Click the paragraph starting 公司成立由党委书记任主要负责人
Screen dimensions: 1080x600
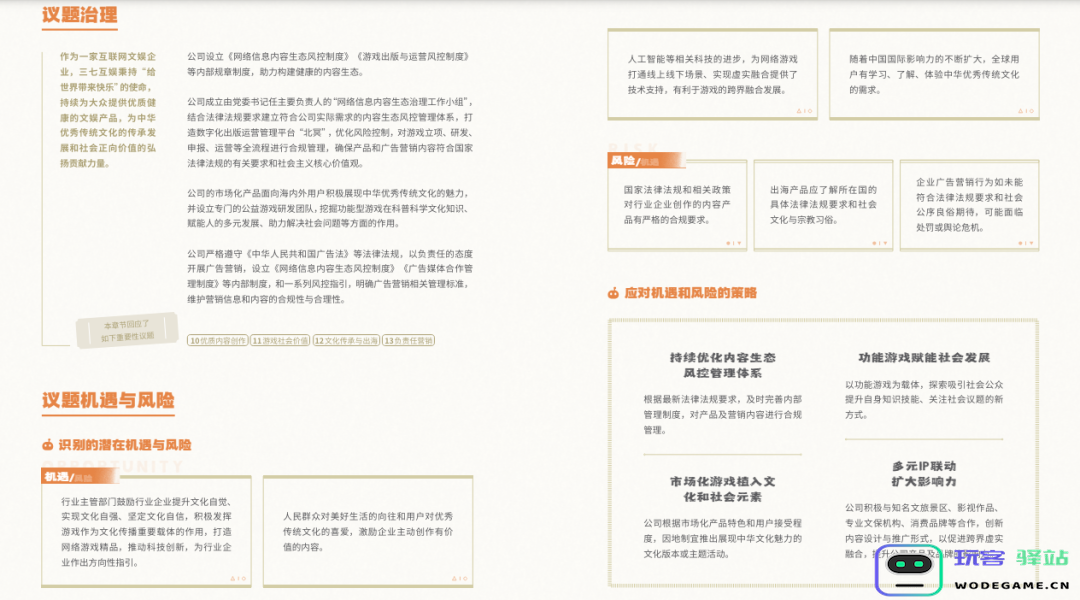pos(330,132)
